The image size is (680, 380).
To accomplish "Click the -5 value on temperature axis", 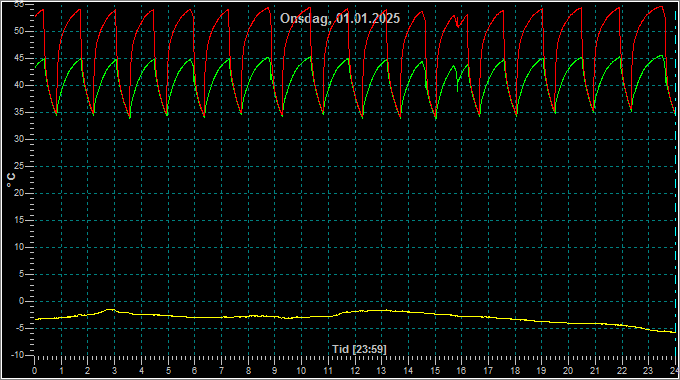I will 20,328.
